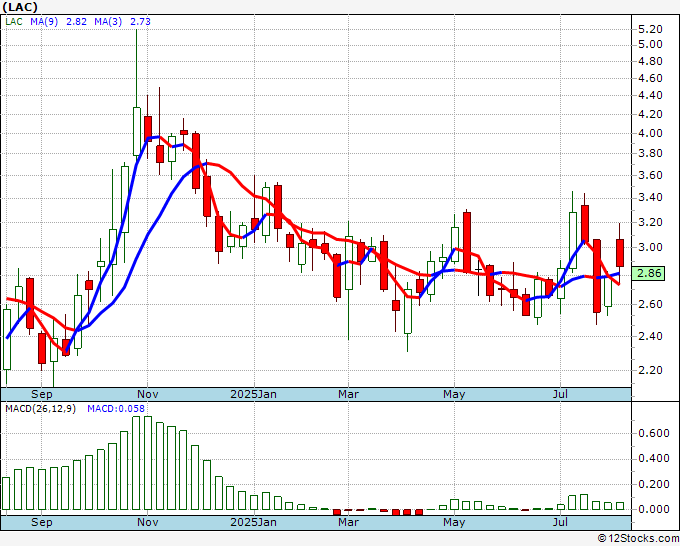Image resolution: width=680 pixels, height=546 pixels.
Task: Click May on the price chart time axis
Action: pos(454,394)
